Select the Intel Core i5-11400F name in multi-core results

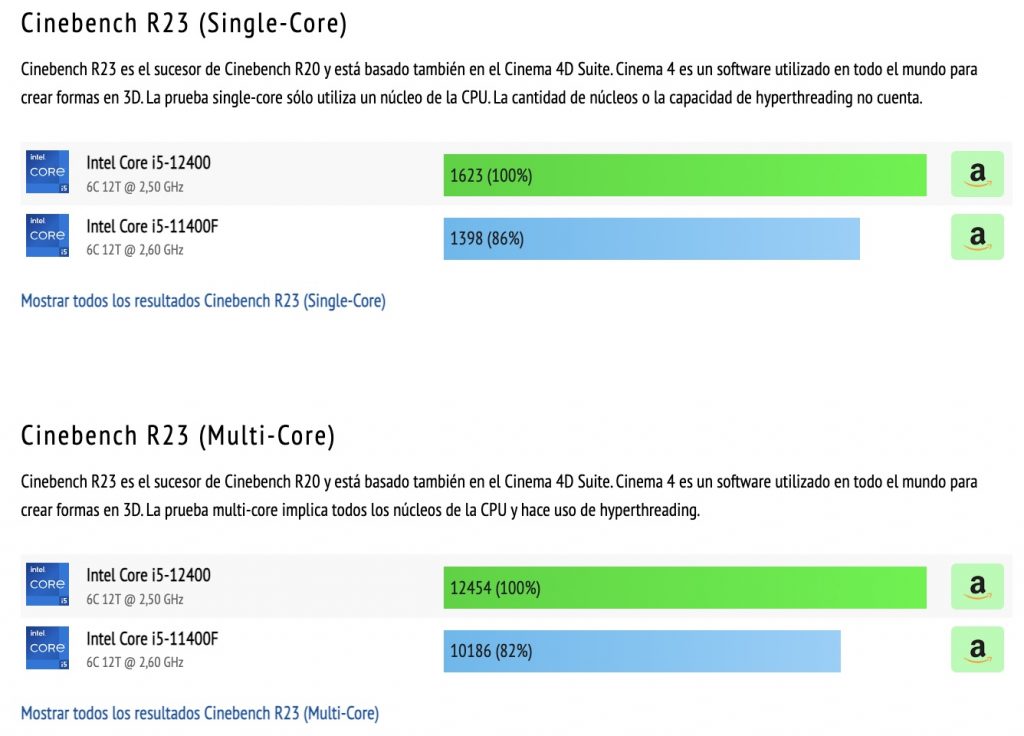pyautogui.click(x=155, y=640)
